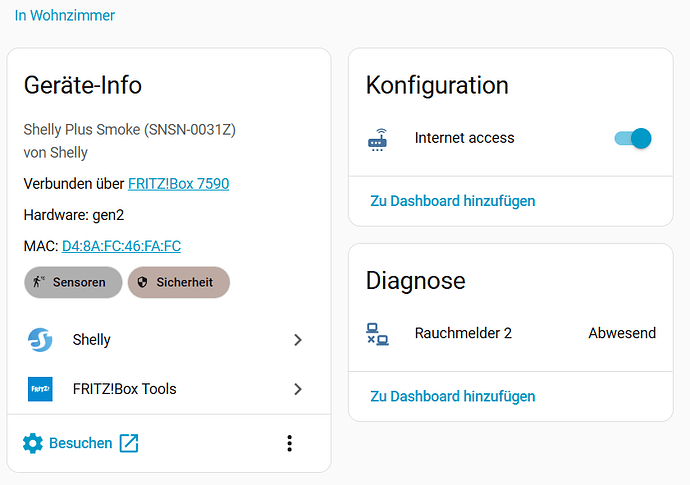Click the Geräte-Info card heading

coord(83,85)
